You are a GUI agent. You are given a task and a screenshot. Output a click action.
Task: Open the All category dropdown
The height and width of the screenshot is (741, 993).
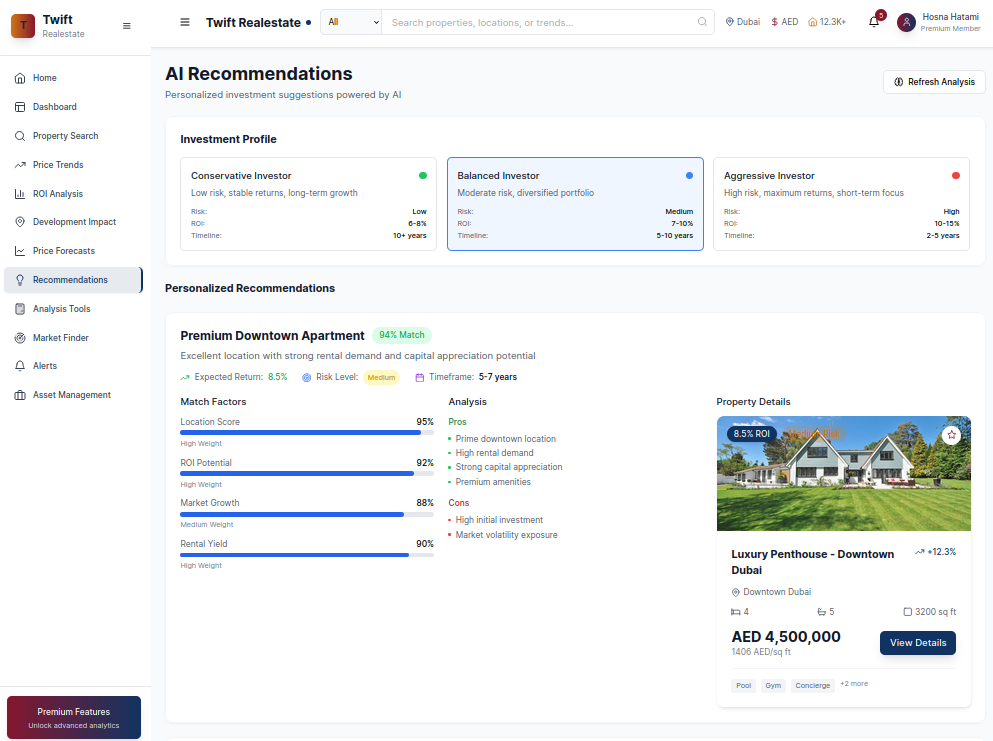point(351,22)
